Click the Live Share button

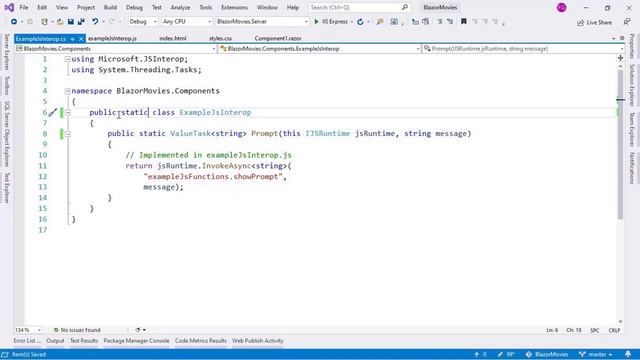[594, 22]
